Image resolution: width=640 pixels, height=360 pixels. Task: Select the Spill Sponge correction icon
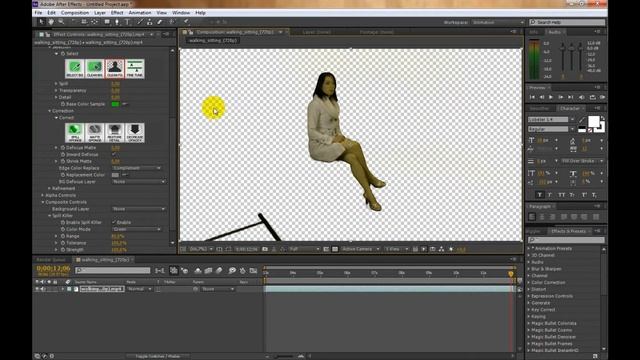click(75, 133)
